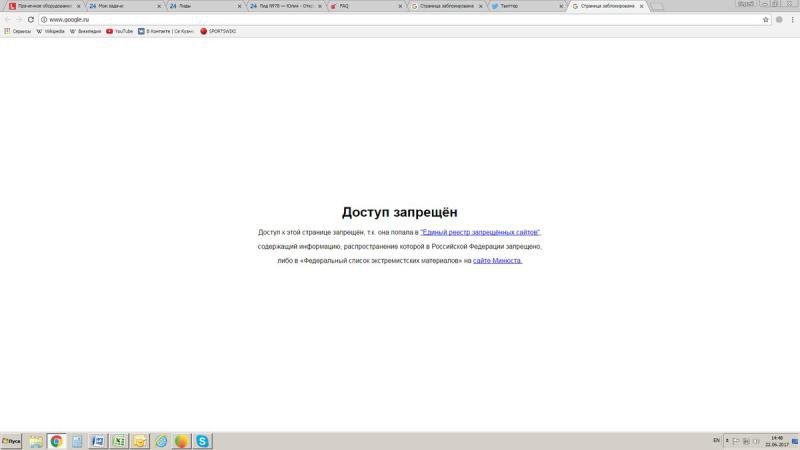The width and height of the screenshot is (800, 450).
Task: Click the browser back arrow
Action: click(7, 19)
